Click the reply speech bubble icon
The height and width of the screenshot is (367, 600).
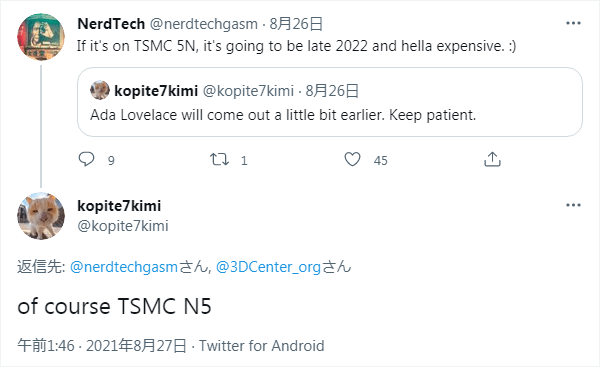tap(86, 159)
